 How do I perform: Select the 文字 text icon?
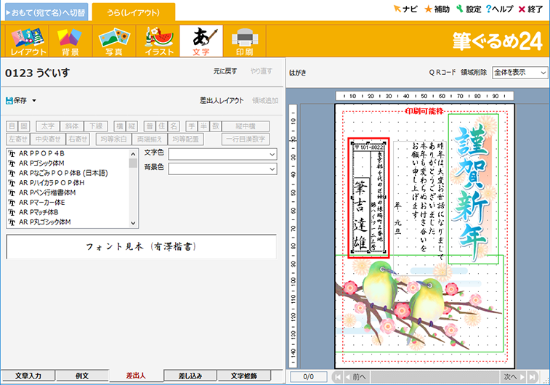click(201, 41)
